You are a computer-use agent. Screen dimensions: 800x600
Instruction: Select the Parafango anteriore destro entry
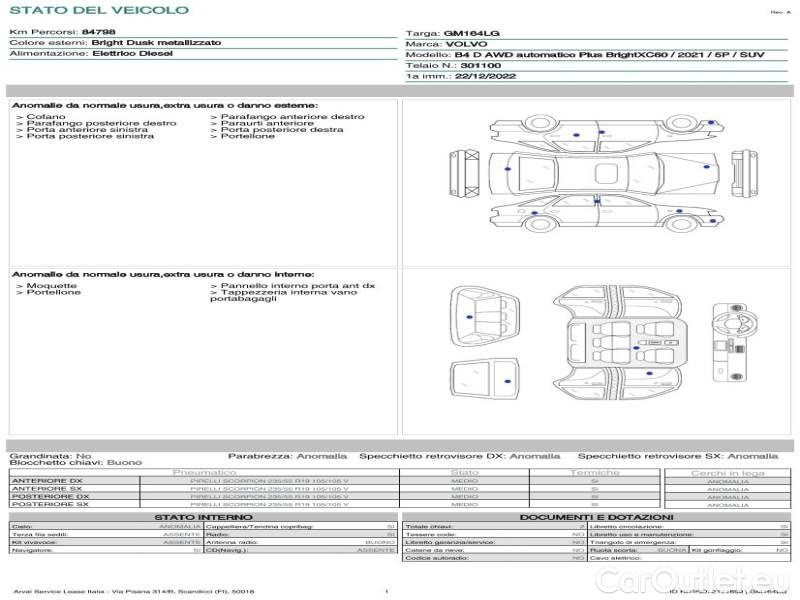[x=292, y=117]
